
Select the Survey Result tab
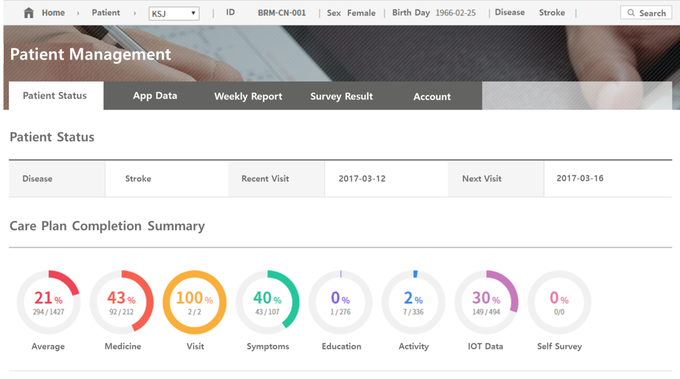(x=341, y=96)
